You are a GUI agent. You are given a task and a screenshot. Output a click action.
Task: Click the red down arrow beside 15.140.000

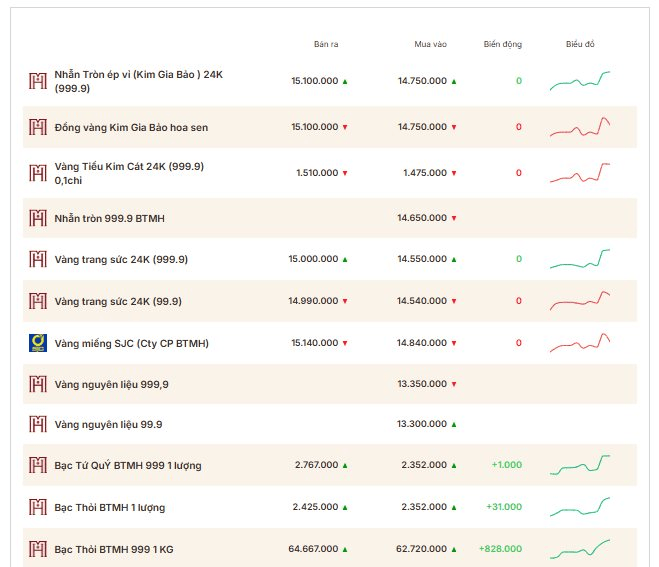click(345, 343)
